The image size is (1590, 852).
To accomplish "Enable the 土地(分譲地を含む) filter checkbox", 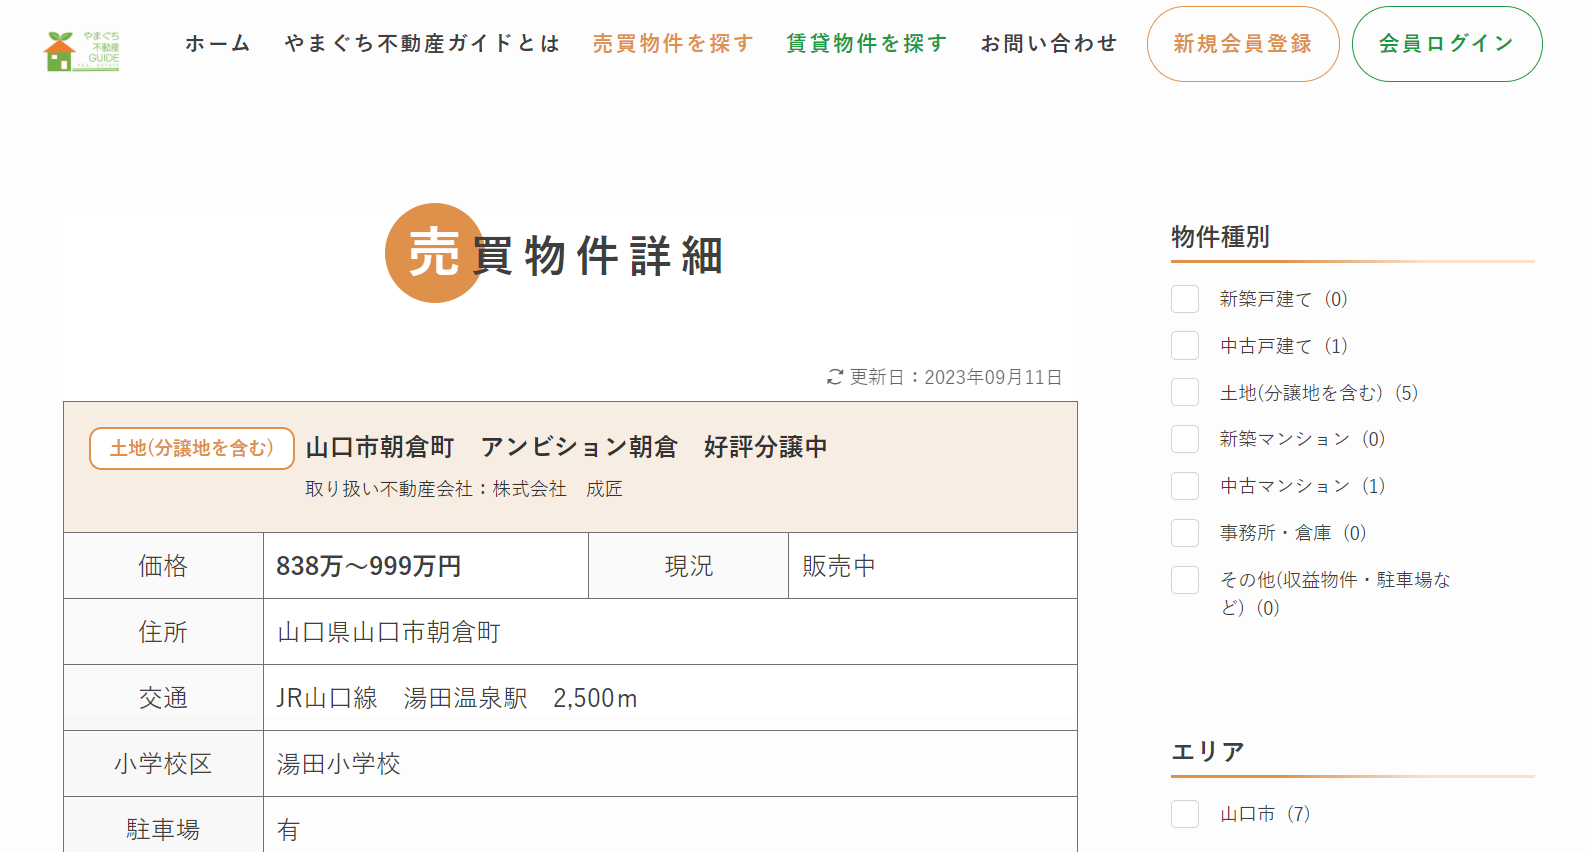I will click(1185, 392).
